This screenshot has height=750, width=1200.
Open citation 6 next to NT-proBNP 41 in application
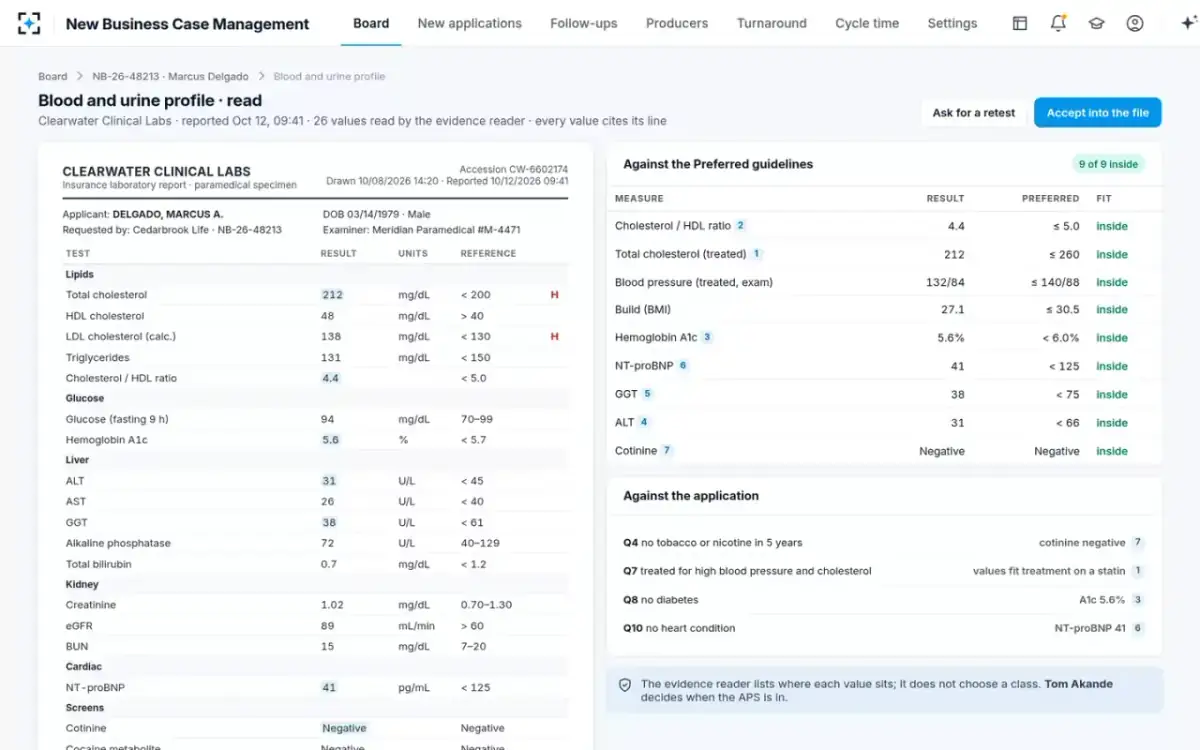pyautogui.click(x=1137, y=628)
